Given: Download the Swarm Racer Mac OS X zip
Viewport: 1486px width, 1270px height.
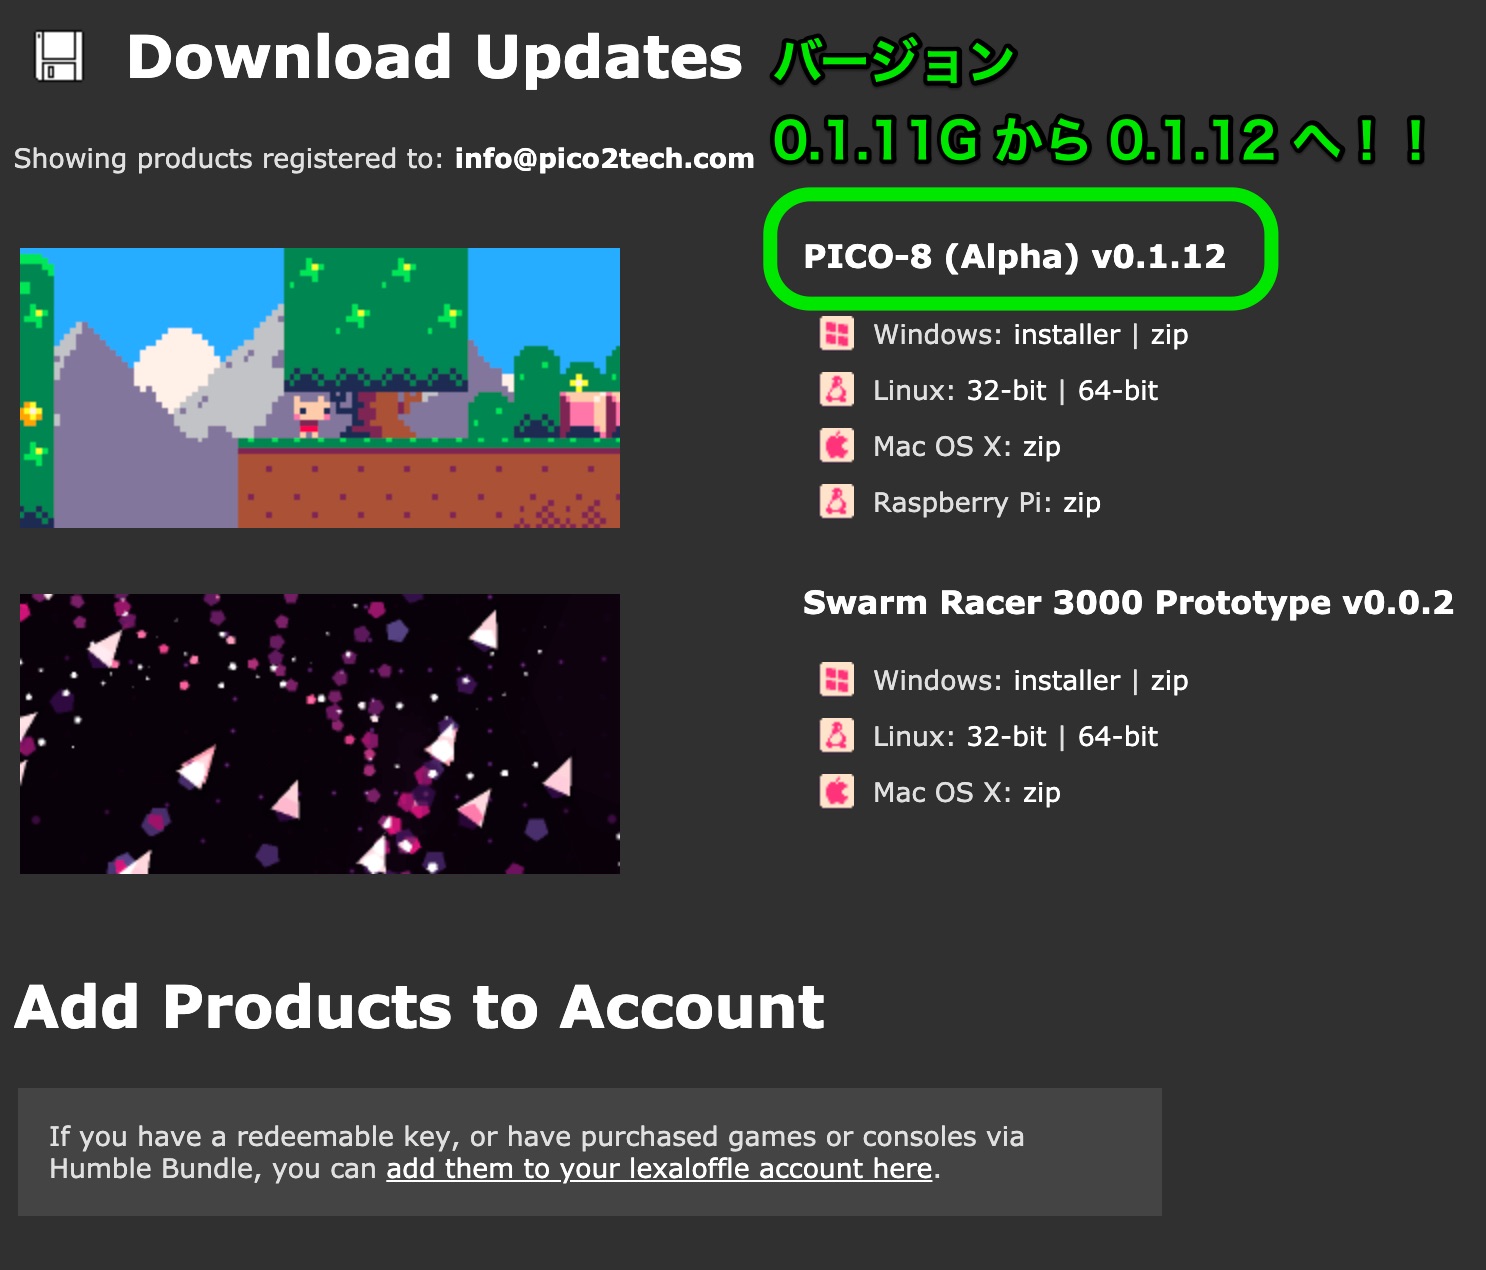Looking at the screenshot, I should (1041, 793).
